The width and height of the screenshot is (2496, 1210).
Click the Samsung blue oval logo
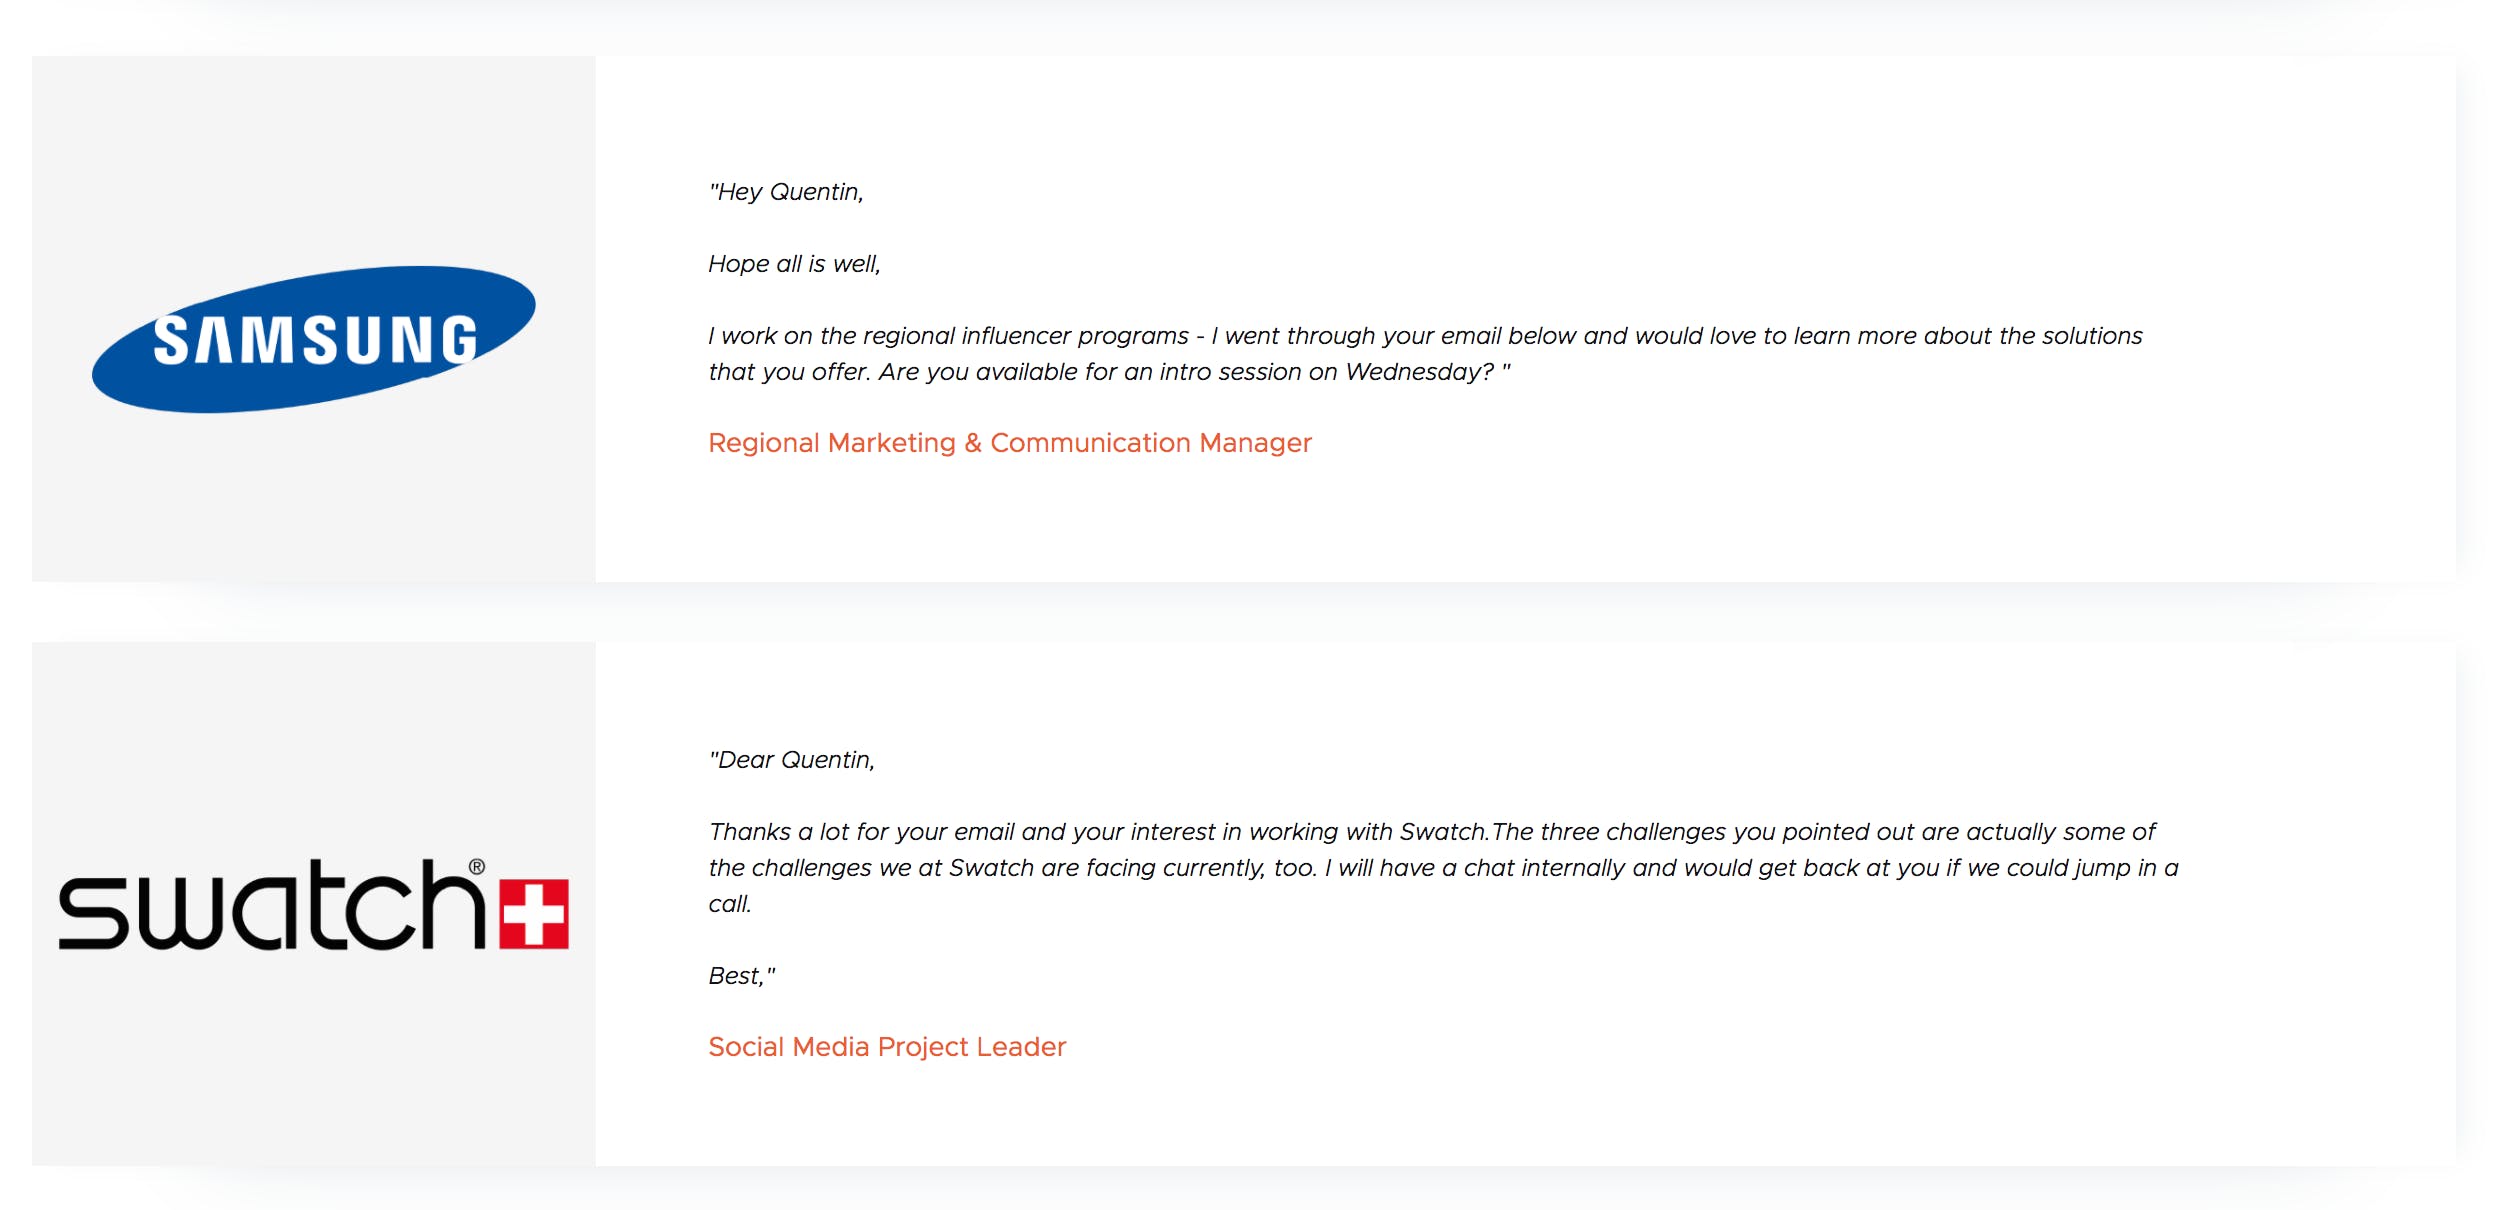click(313, 339)
